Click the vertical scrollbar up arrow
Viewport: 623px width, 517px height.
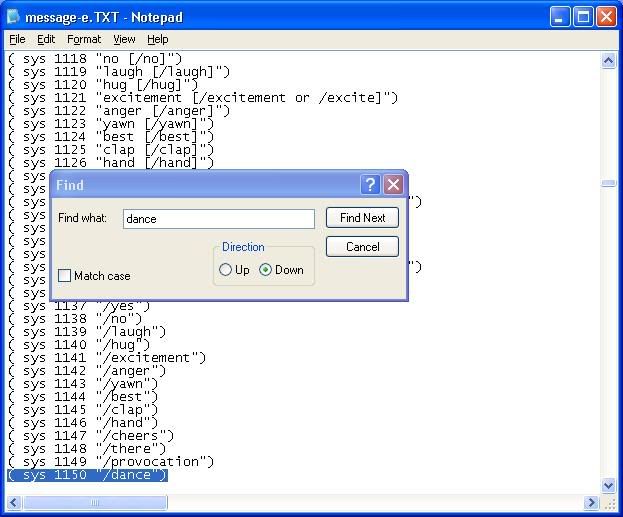click(608, 61)
